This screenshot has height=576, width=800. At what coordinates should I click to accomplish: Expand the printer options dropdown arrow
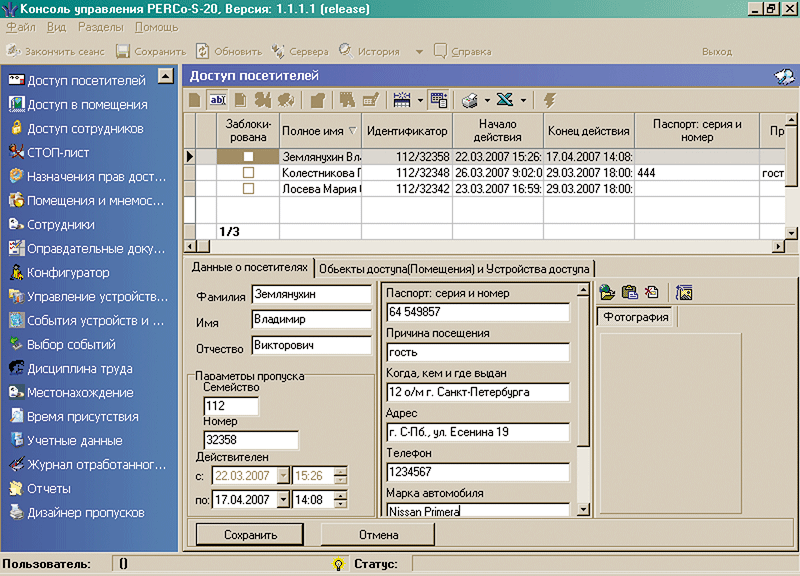487,100
